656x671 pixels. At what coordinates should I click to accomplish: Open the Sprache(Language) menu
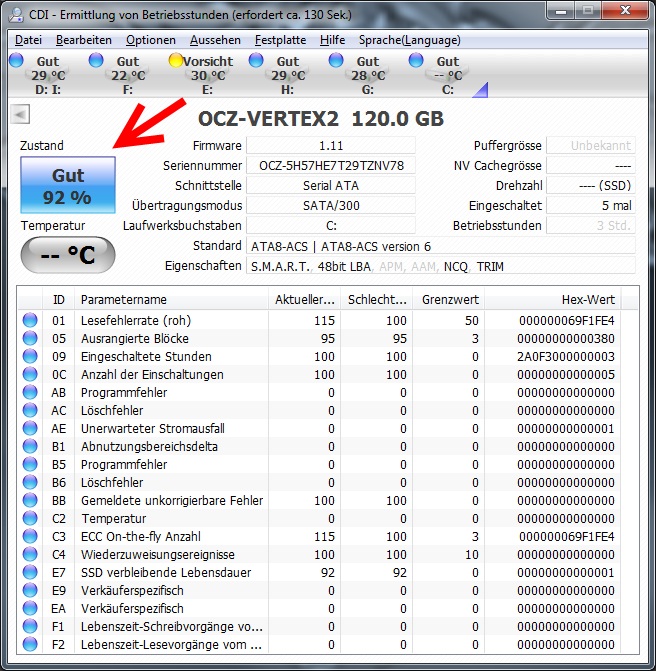tap(410, 40)
